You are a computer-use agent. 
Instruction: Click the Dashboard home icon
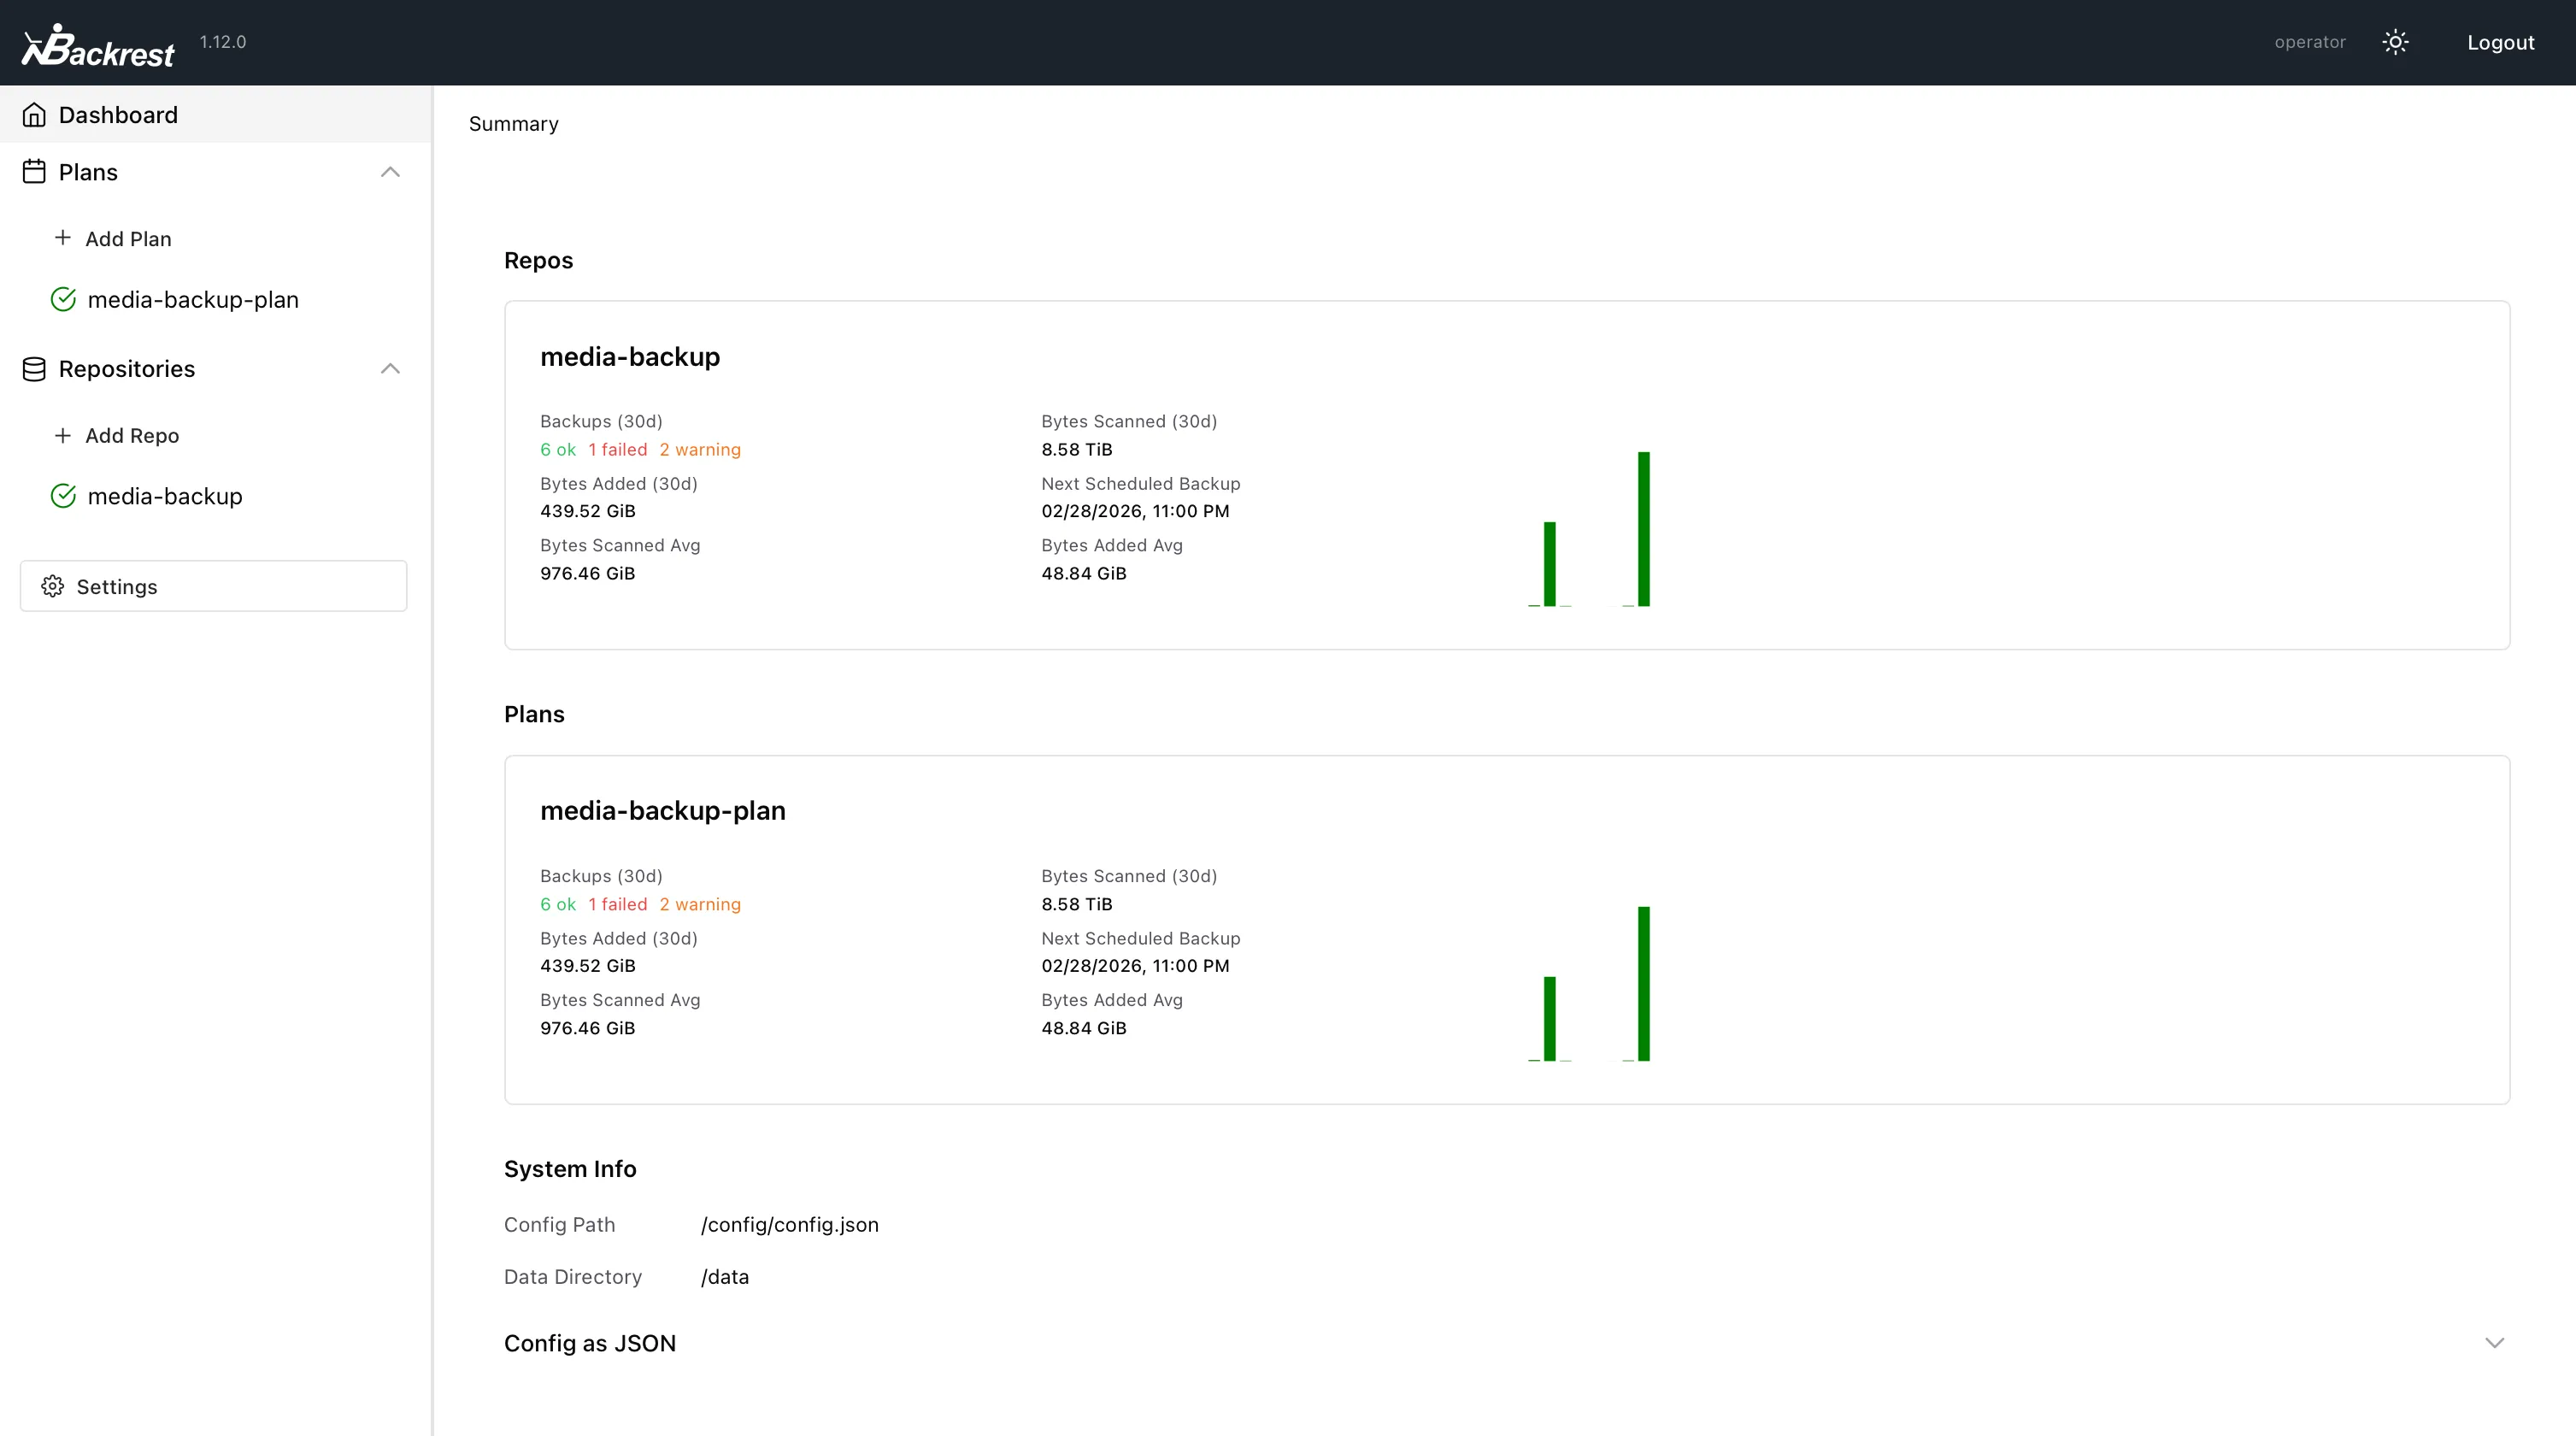(x=34, y=114)
